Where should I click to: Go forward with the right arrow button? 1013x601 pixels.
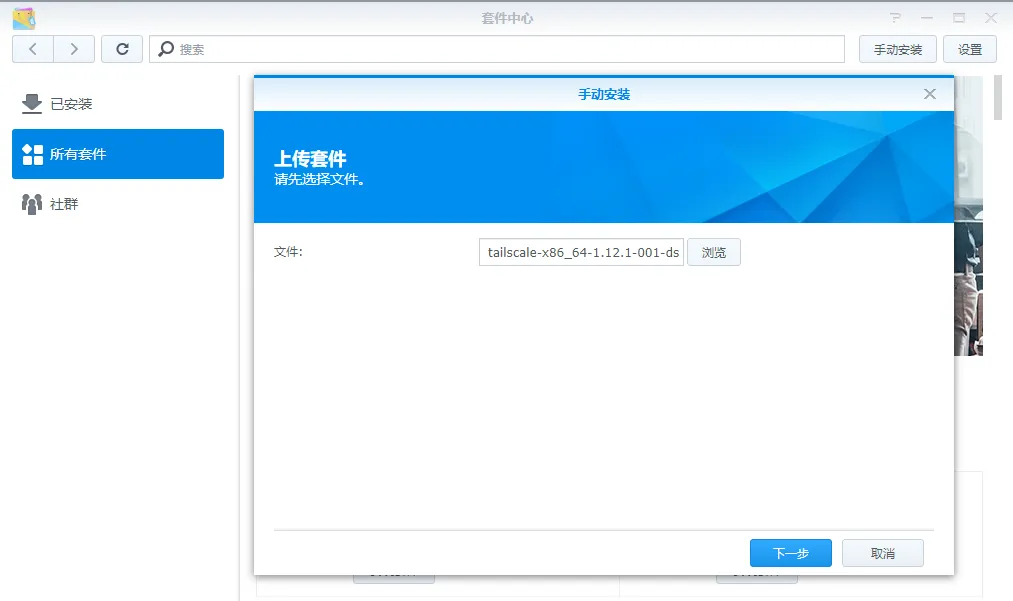pos(74,49)
